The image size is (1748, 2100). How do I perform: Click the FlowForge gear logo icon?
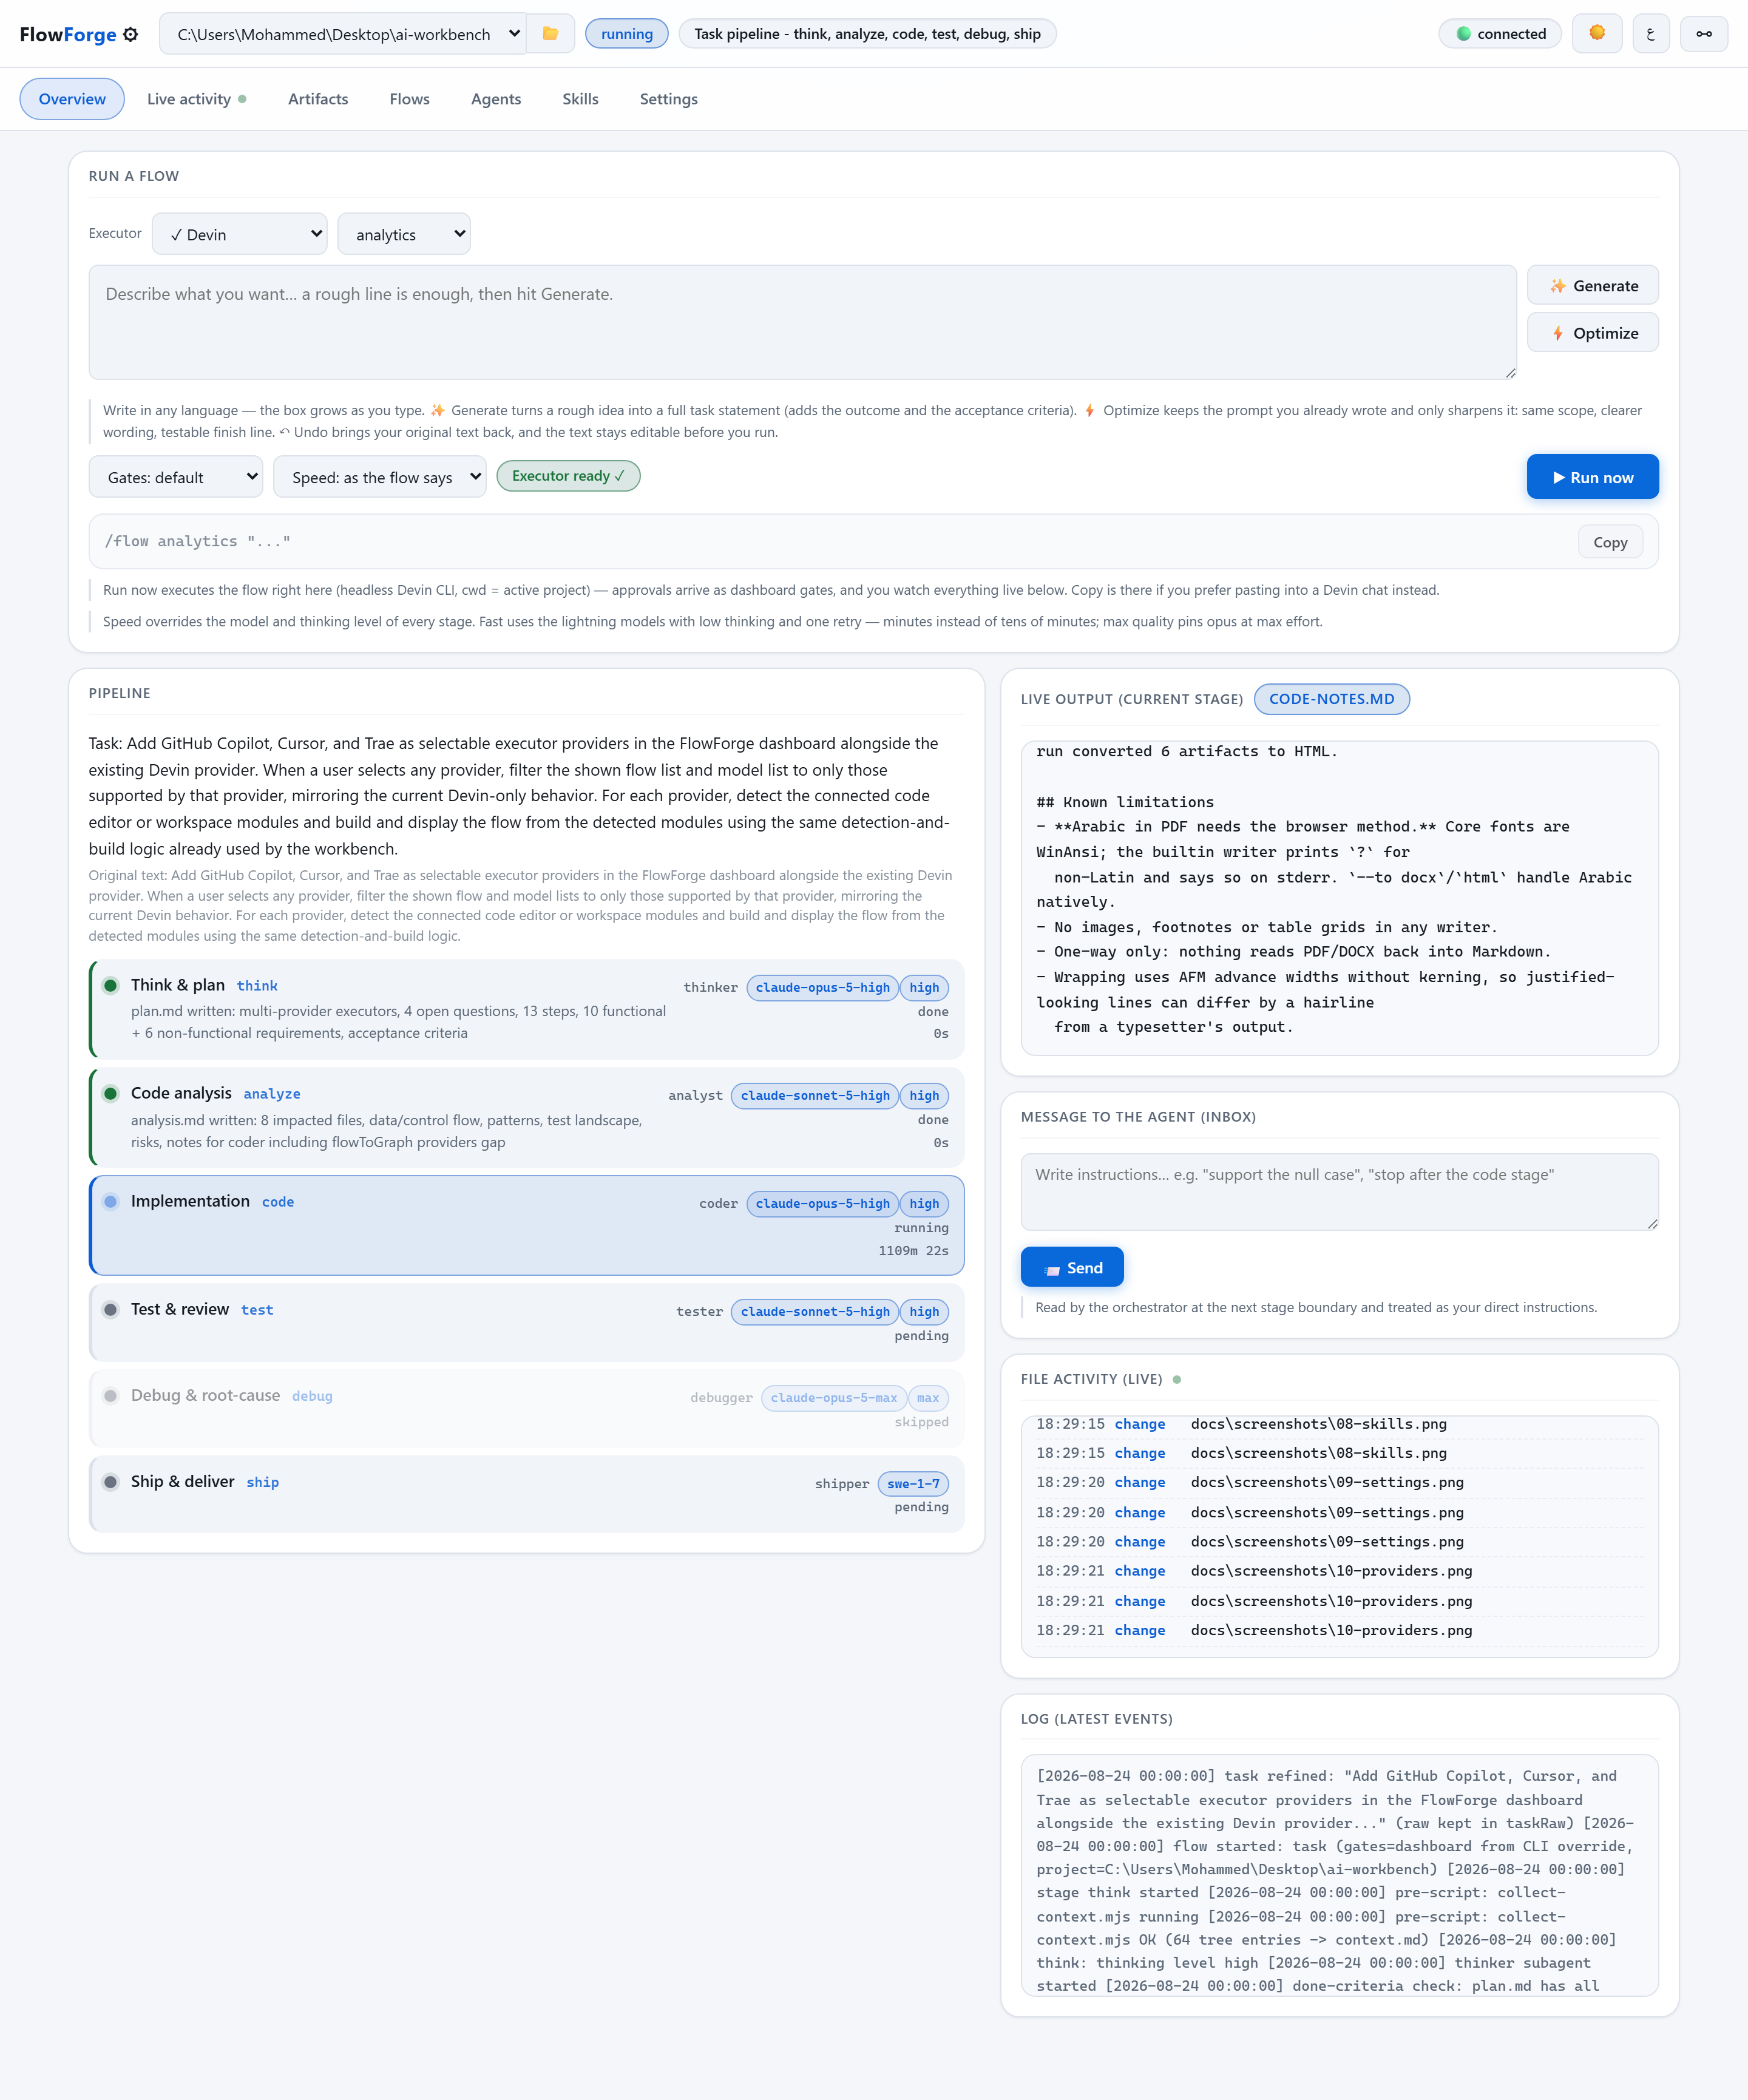[x=130, y=34]
